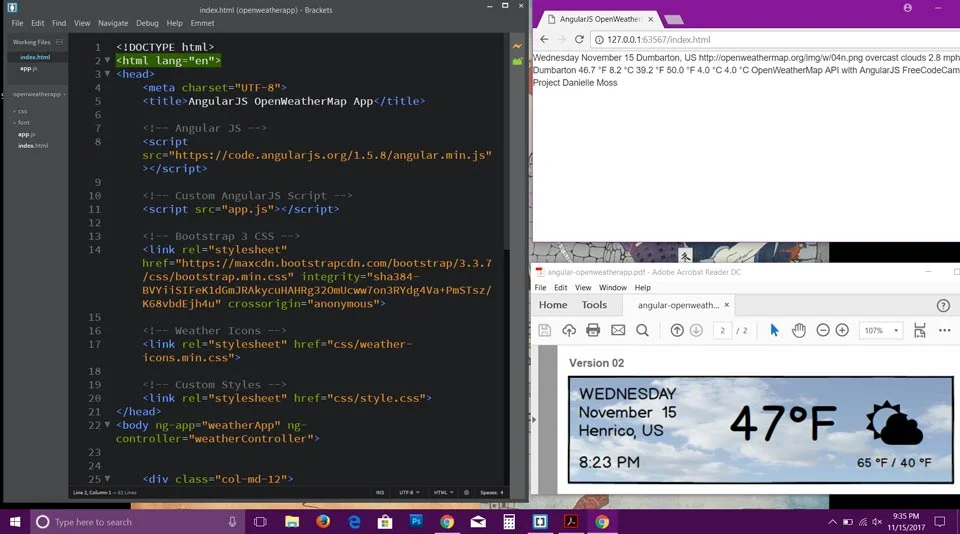Click the Acrobat page number field
This screenshot has height=534, width=960.
pos(722,330)
